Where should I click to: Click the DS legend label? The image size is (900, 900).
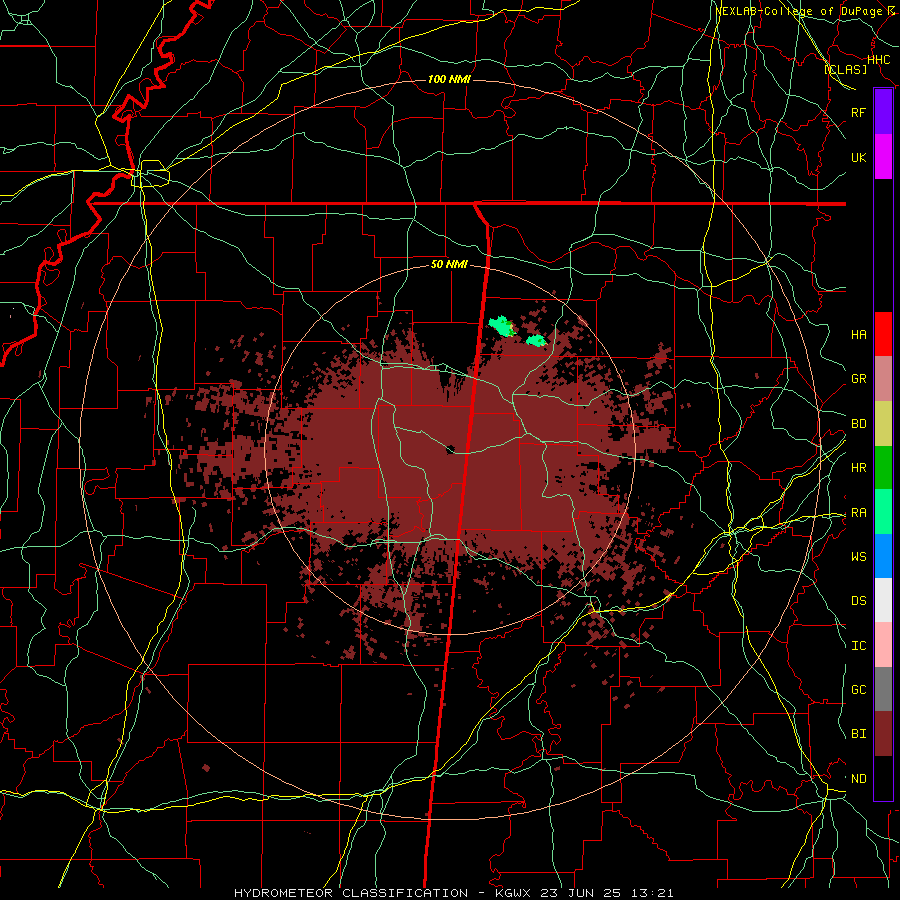coord(859,600)
